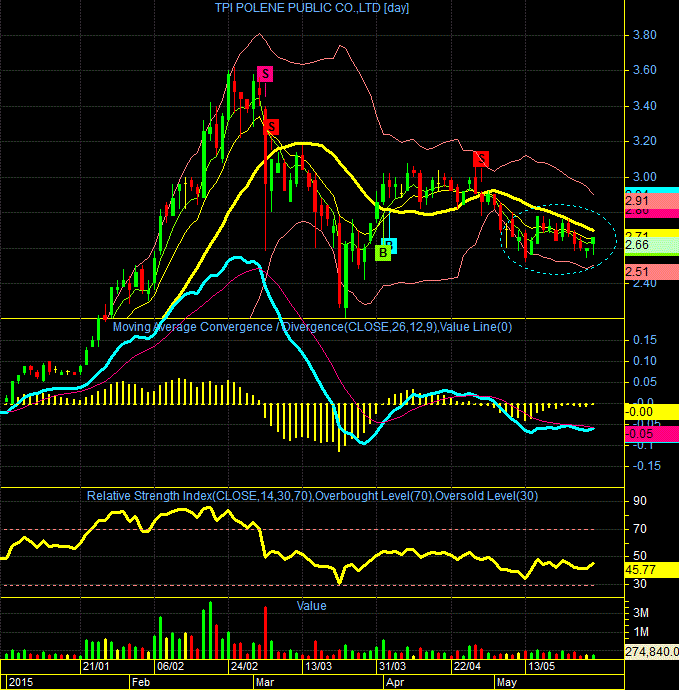Click the 30 oversold RSI axis label
Viewport: 689px width, 691px height.
click(x=639, y=584)
